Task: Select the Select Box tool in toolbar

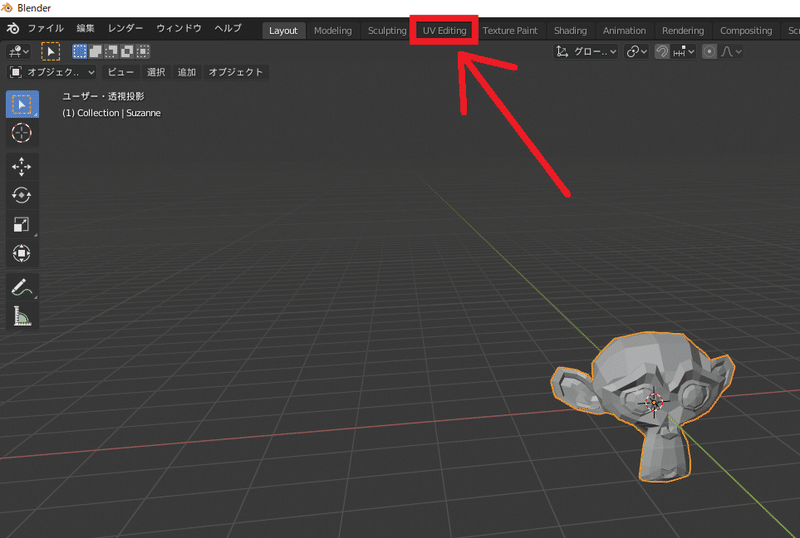Action: click(x=22, y=104)
